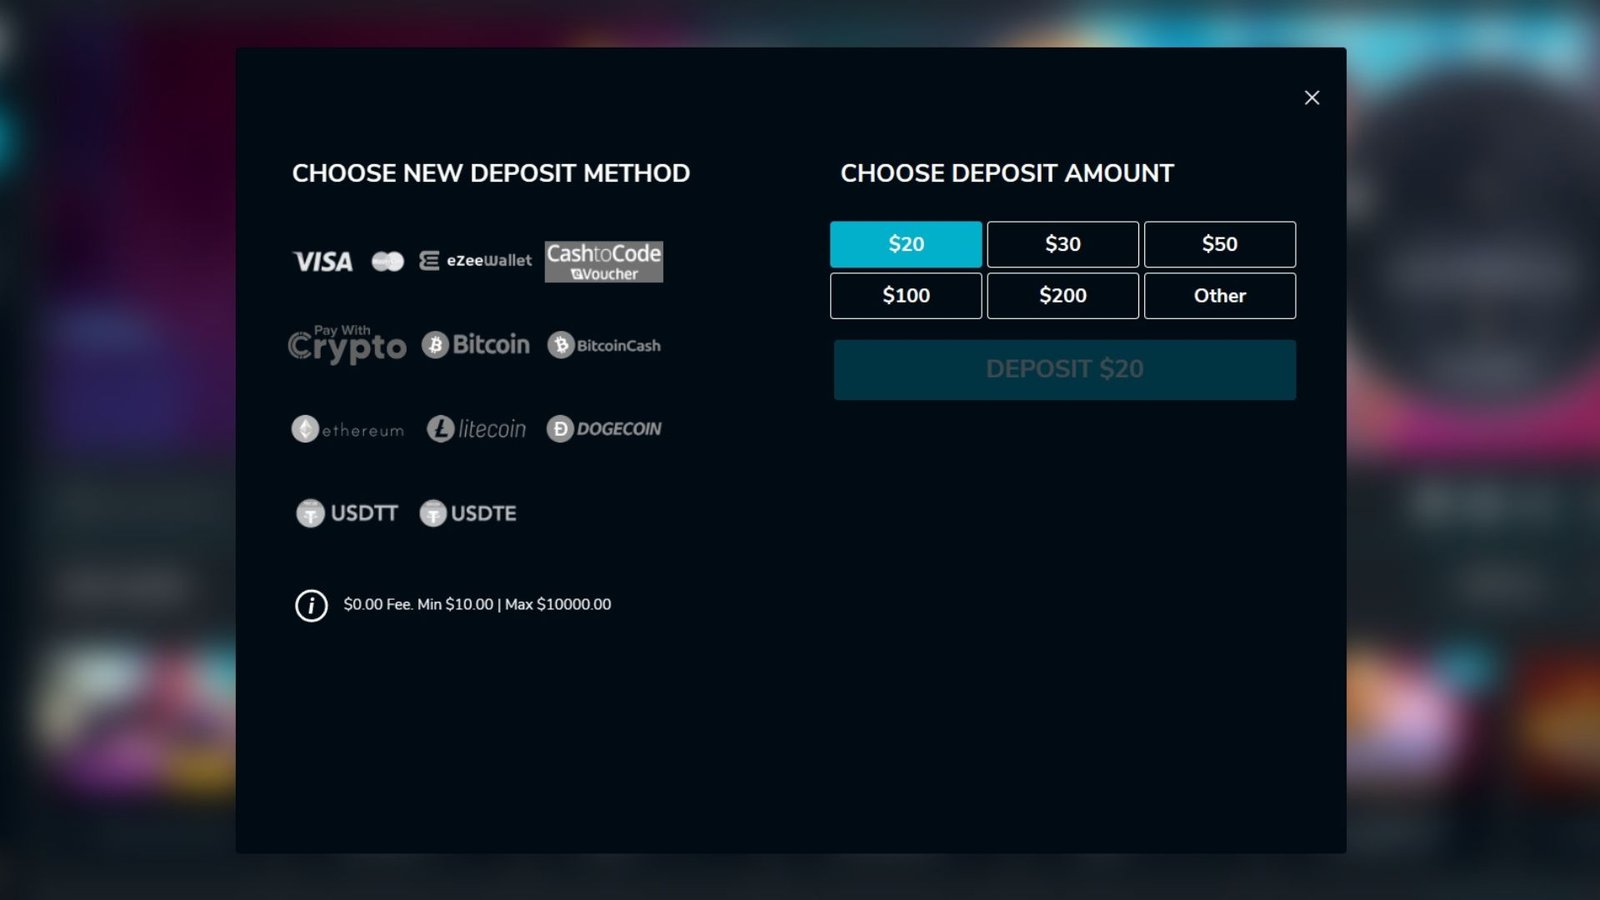Pick the USDTT Tether option
Viewport: 1600px width, 900px height.
(x=347, y=513)
